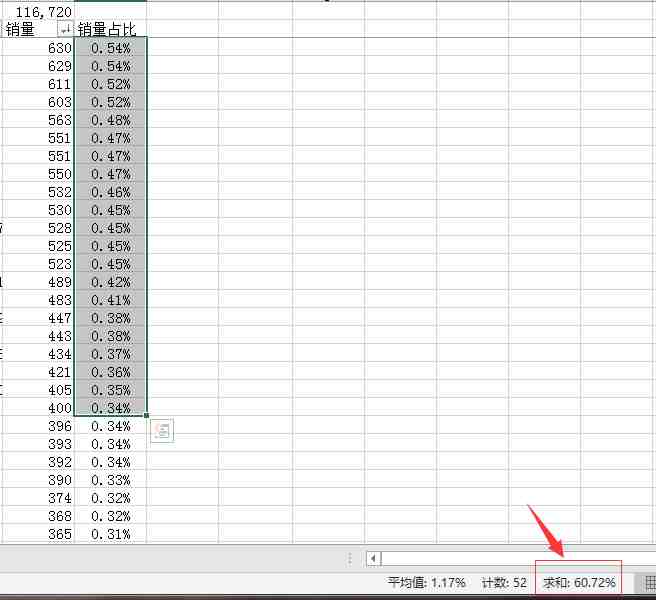
Task: Select the sales cell 434
Action: click(x=38, y=354)
